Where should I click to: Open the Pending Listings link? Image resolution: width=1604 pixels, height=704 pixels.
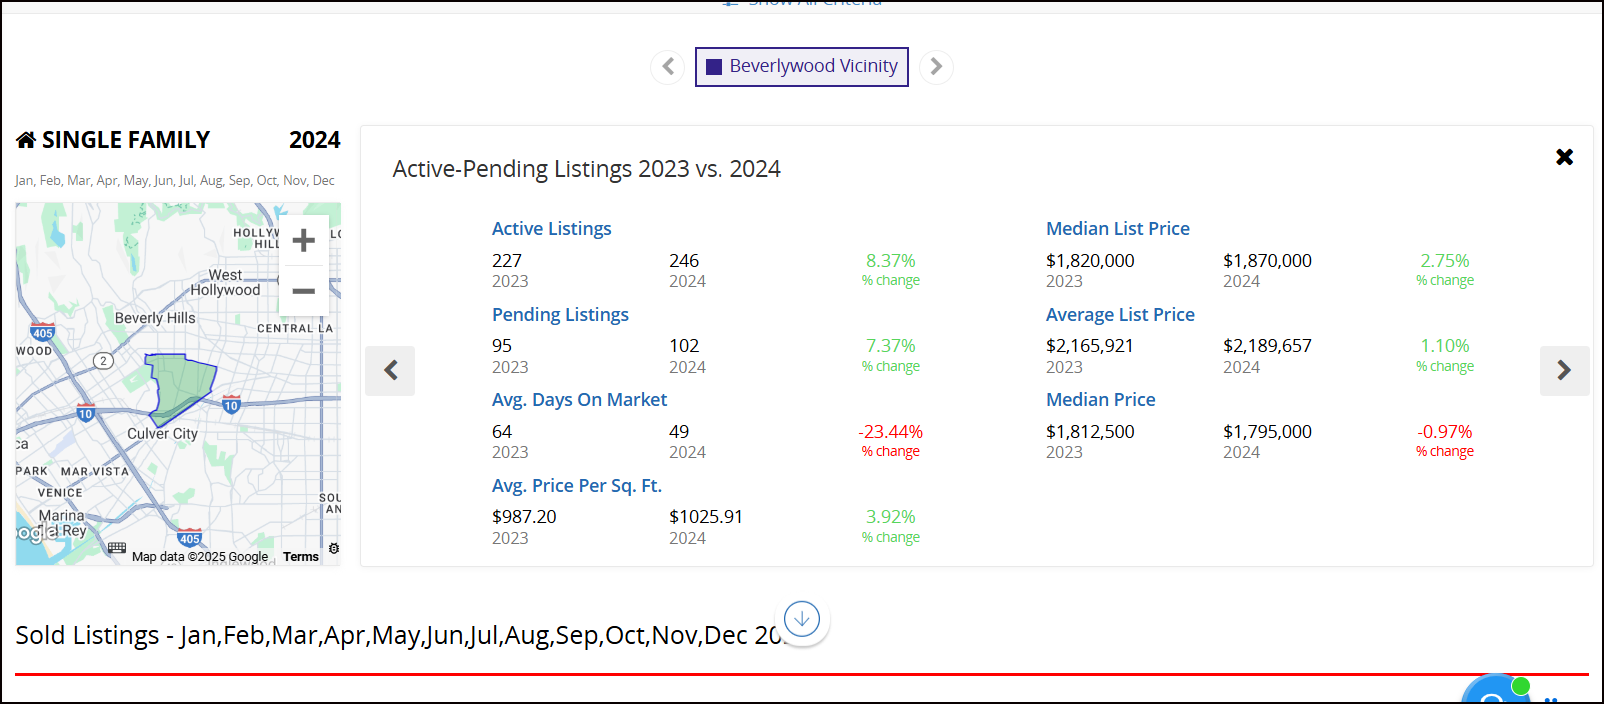(560, 315)
